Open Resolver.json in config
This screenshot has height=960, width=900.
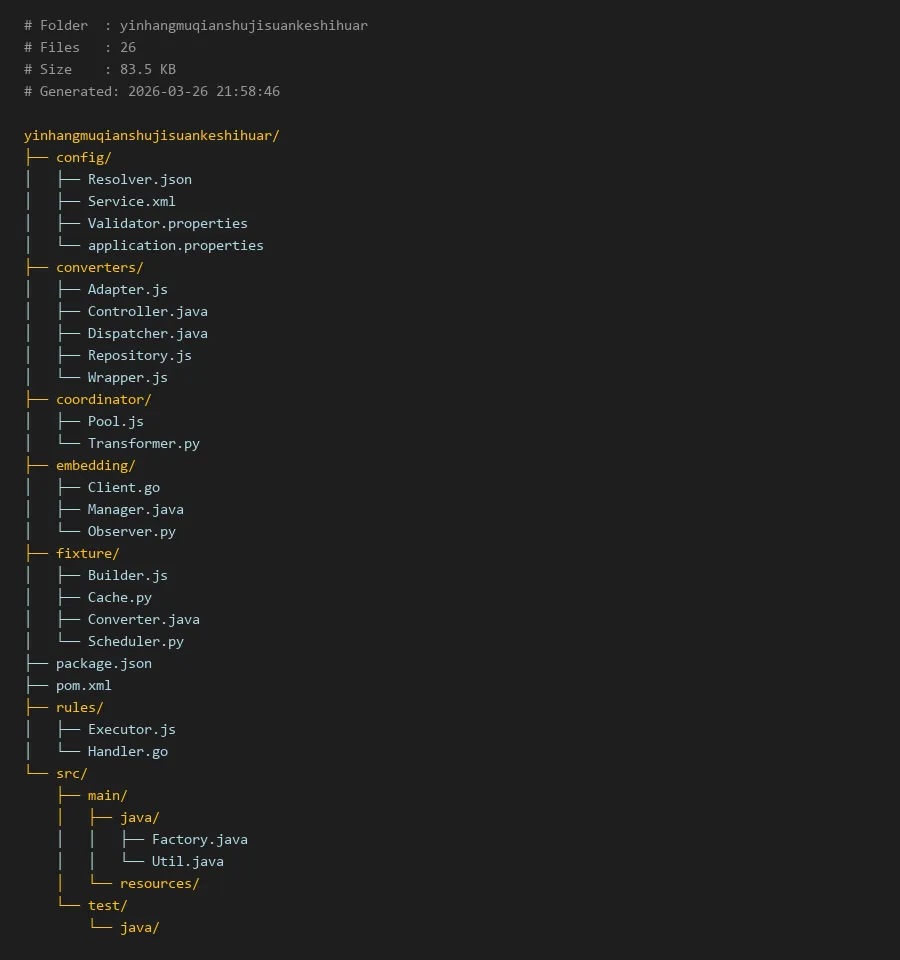point(139,179)
